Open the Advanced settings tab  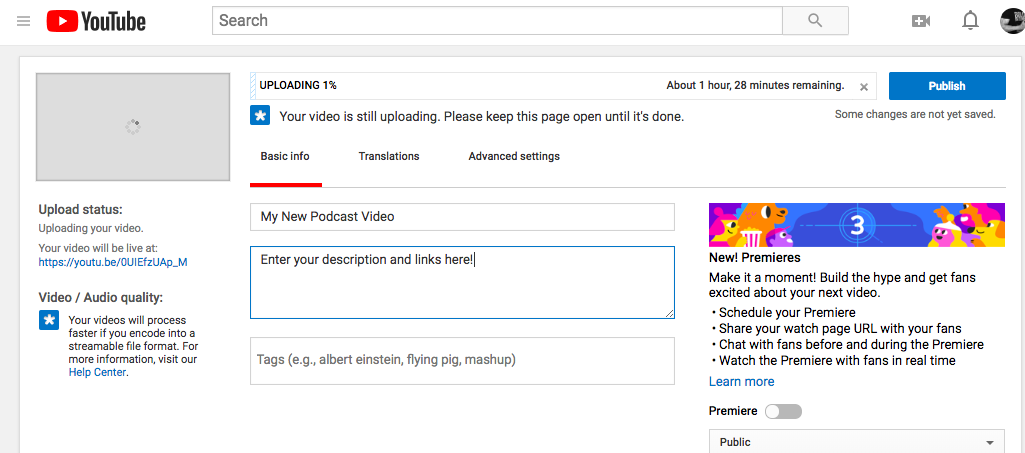pyautogui.click(x=514, y=157)
